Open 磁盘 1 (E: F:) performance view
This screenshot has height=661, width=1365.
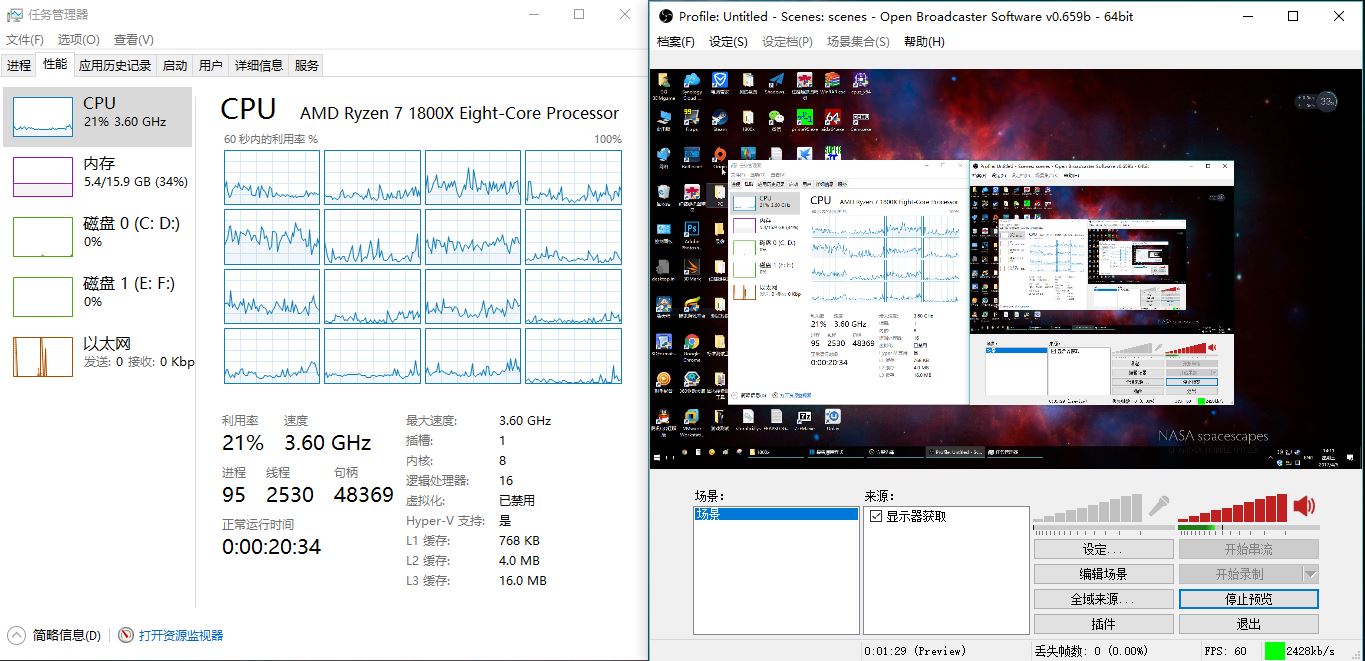point(43,297)
